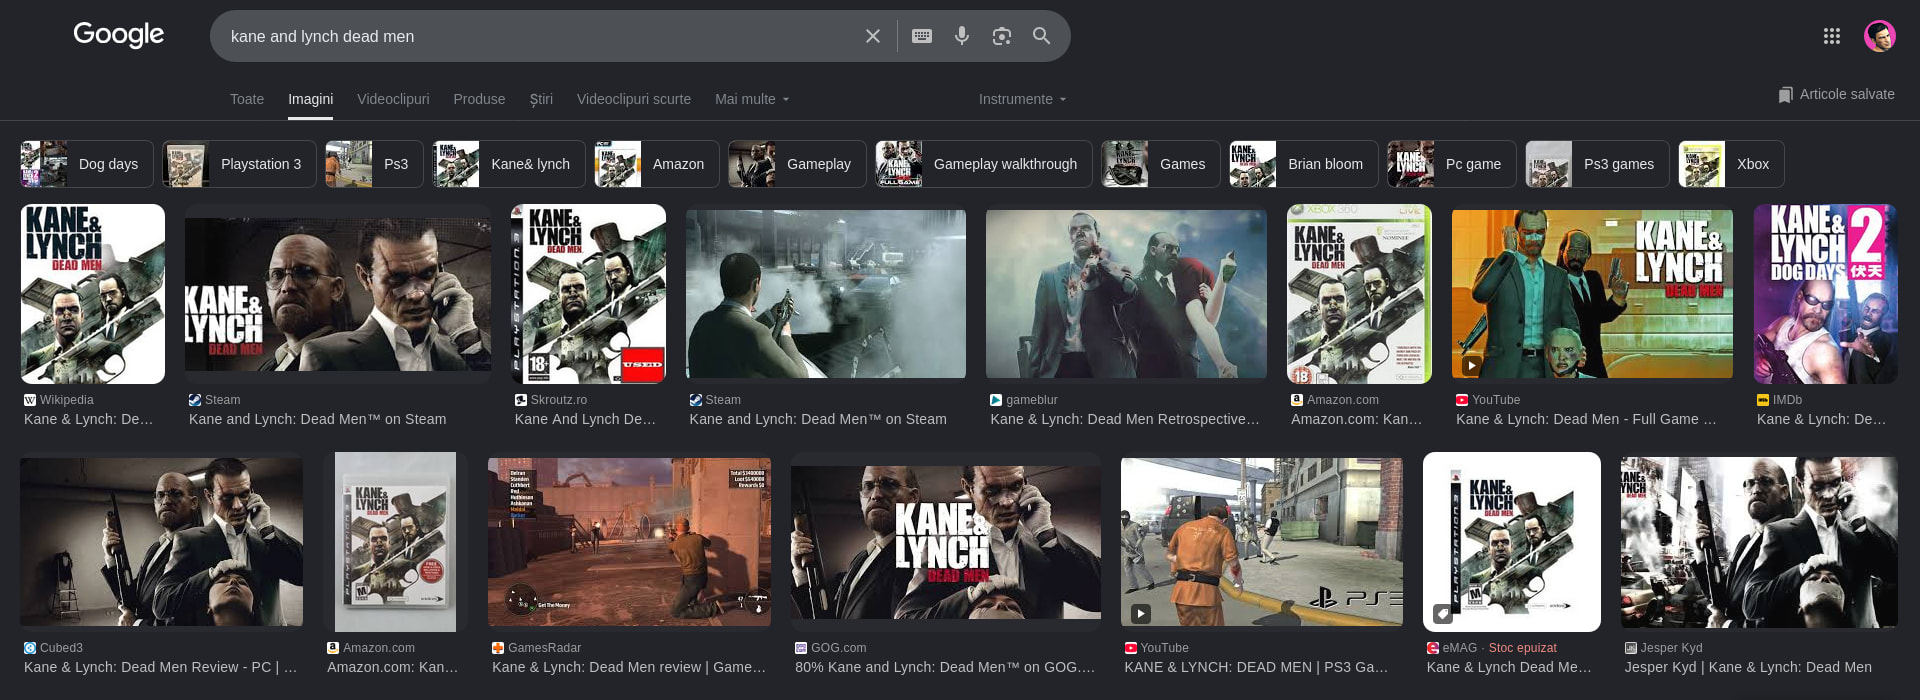
Task: Filter by the Pc game chip
Action: (x=1452, y=164)
